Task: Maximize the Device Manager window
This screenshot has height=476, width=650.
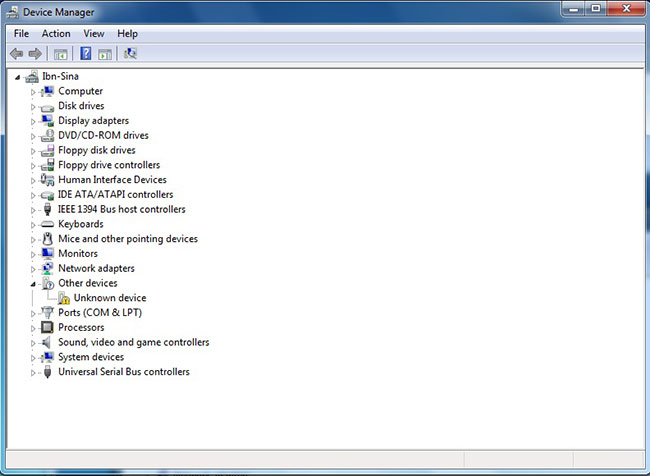Action: coord(596,9)
